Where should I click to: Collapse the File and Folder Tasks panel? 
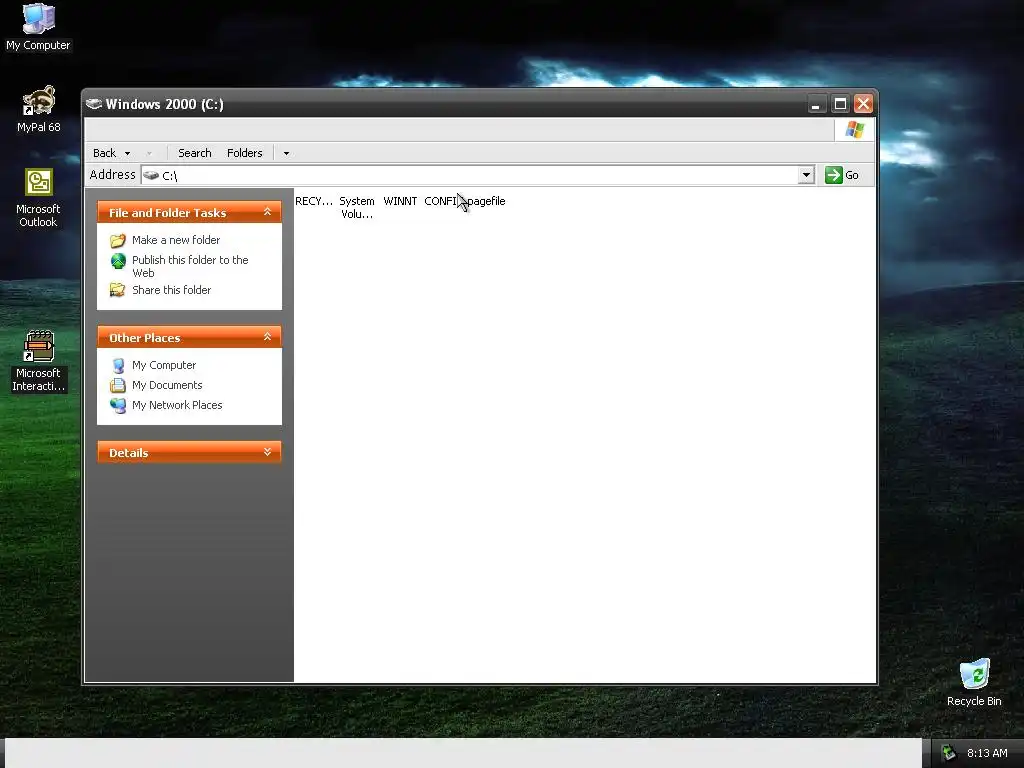pos(267,212)
